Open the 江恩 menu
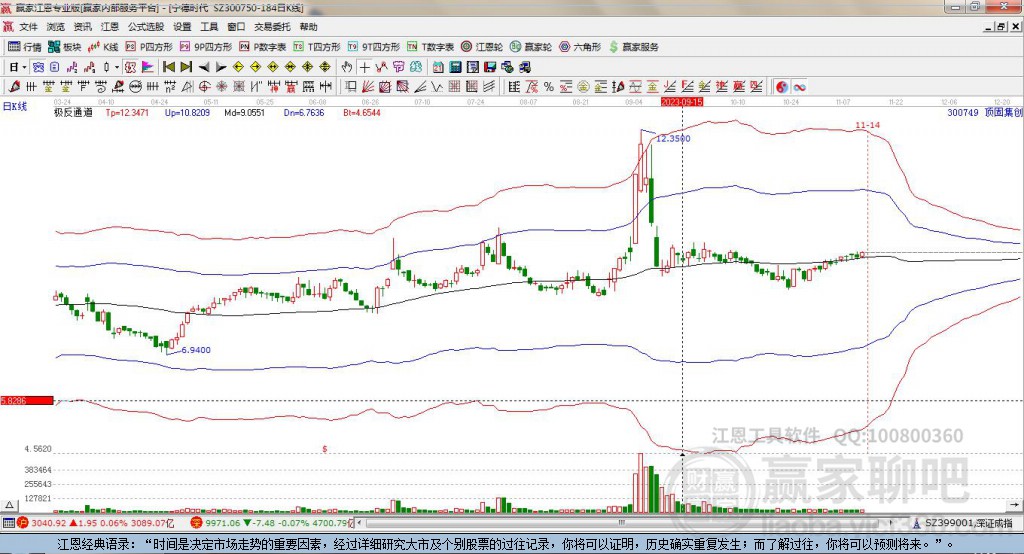The height and width of the screenshot is (554, 1024). (x=110, y=27)
